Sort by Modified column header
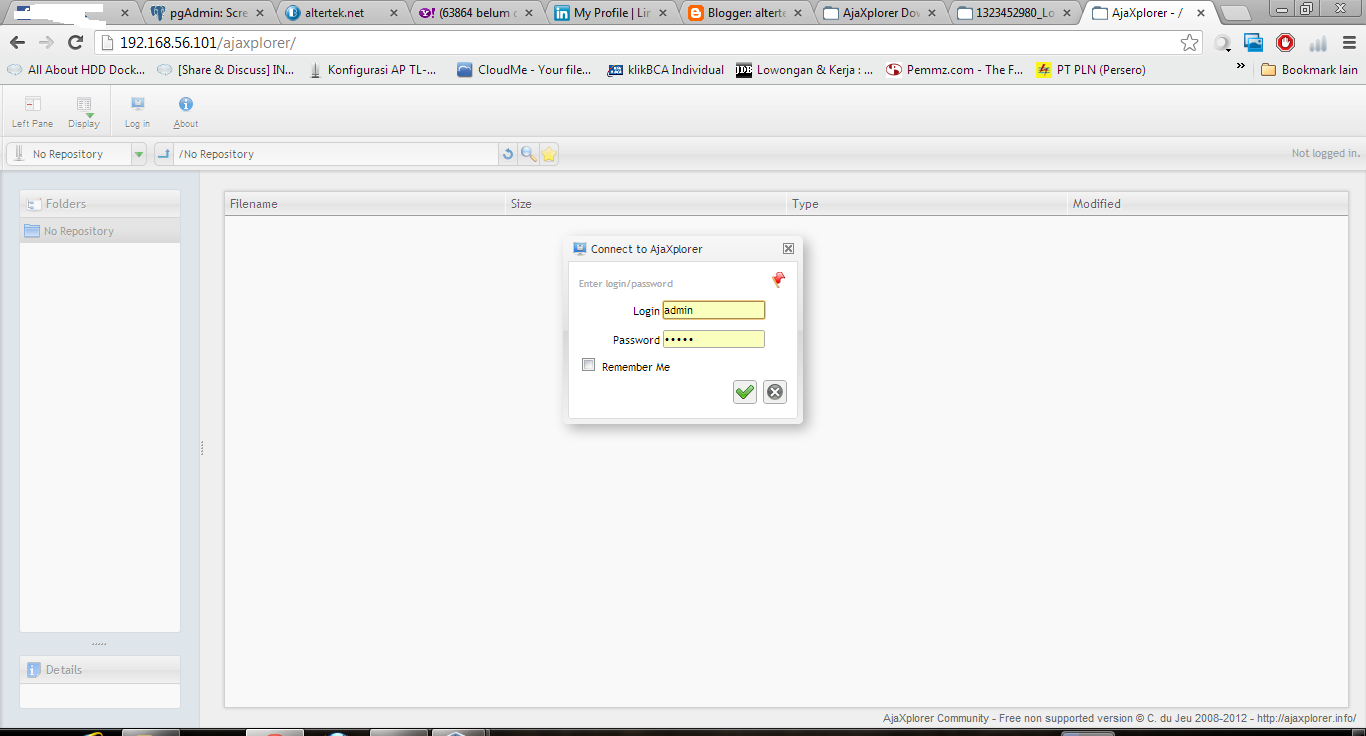This screenshot has height=736, width=1366. [x=1208, y=203]
